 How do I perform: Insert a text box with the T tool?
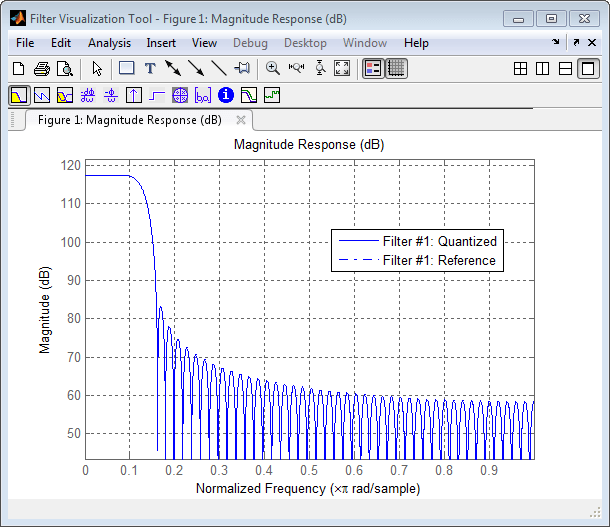[150, 69]
